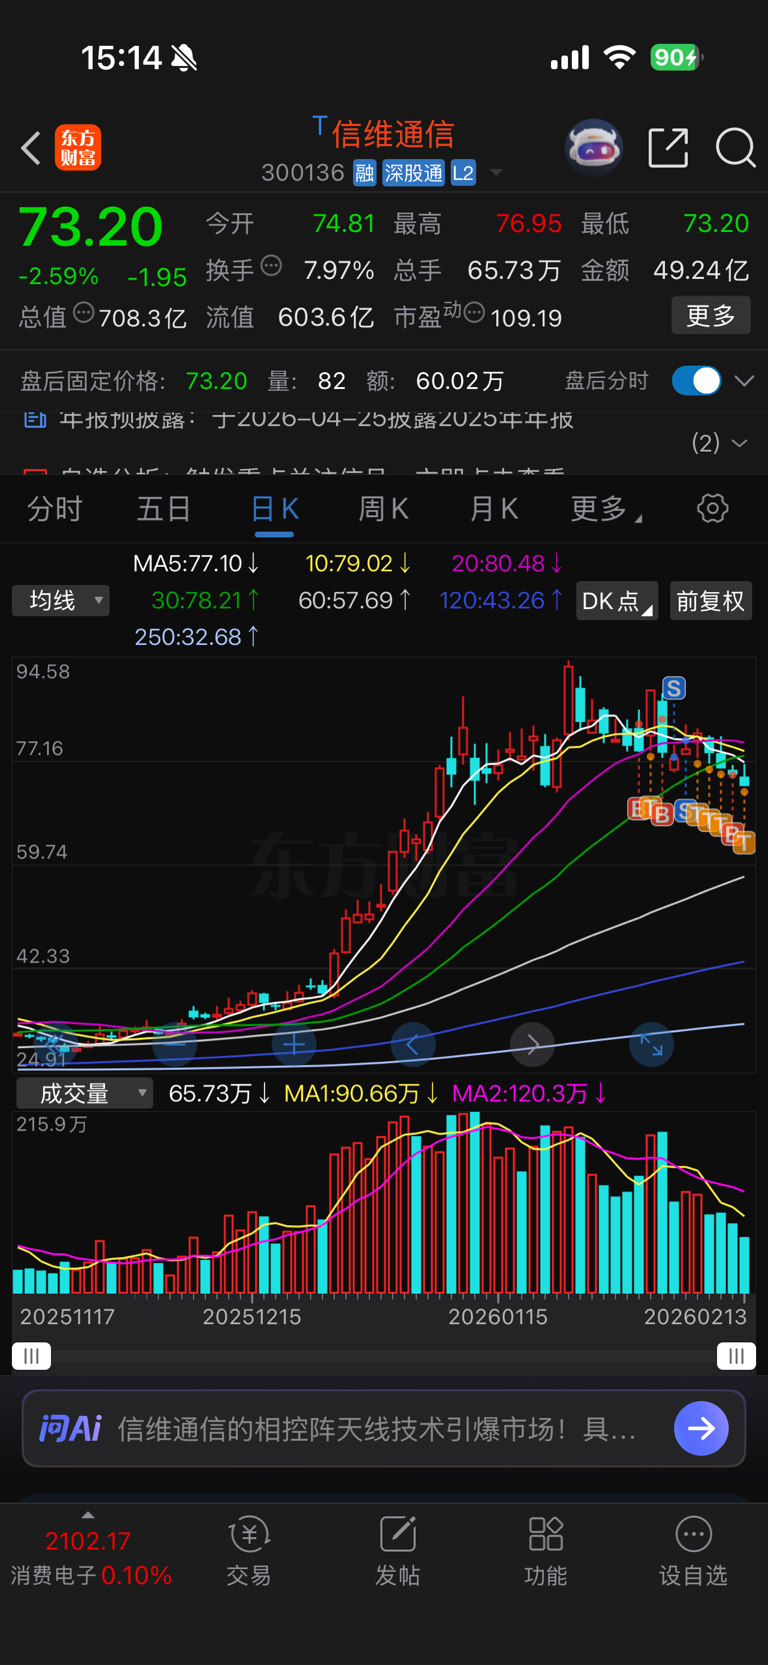Tap the 20260115 date label
The height and width of the screenshot is (1665, 769).
(498, 1317)
